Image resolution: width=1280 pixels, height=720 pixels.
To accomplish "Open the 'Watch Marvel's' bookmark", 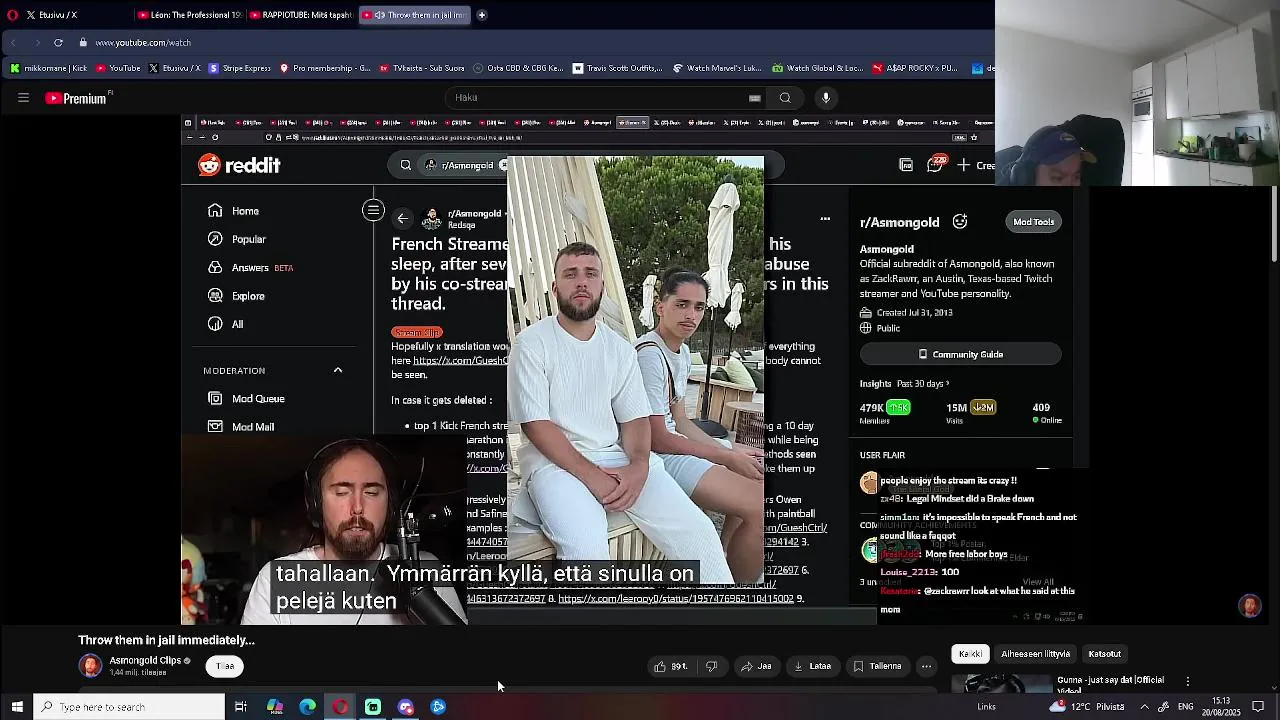I will click(717, 68).
